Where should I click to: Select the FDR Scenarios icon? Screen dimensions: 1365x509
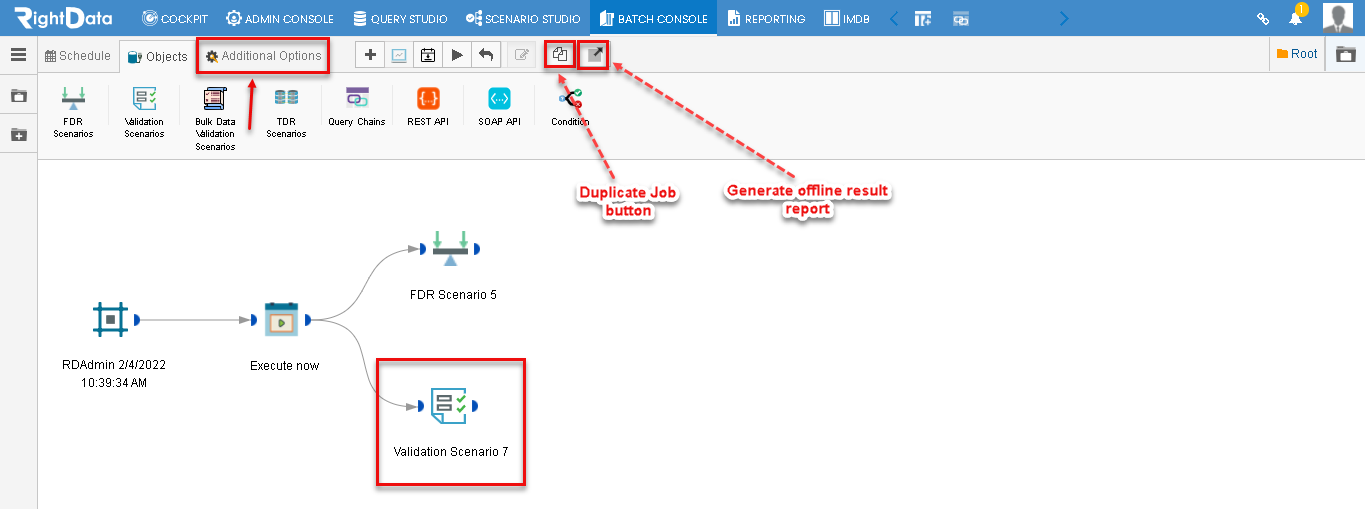(73, 98)
